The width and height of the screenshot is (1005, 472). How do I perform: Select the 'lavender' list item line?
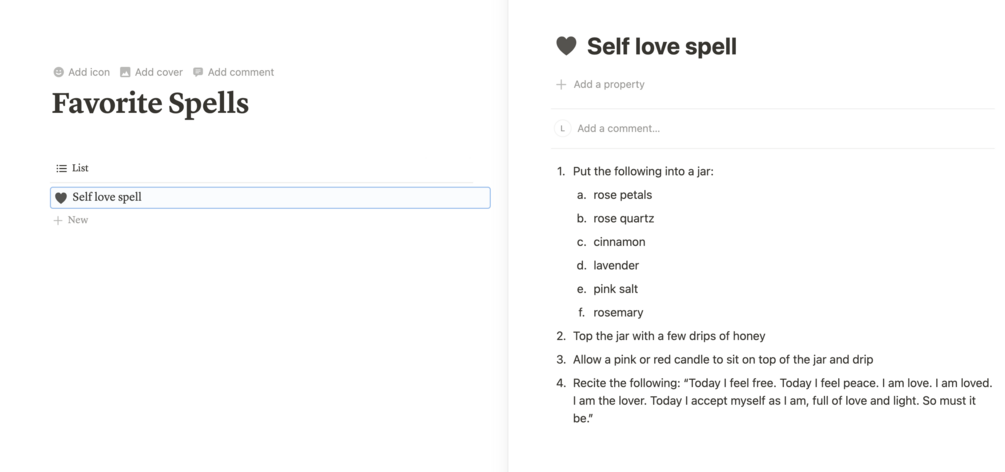click(616, 265)
